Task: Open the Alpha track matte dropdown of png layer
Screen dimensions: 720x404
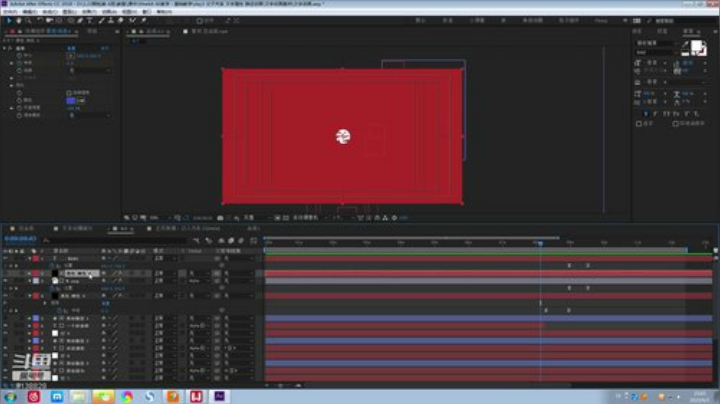Action: click(x=199, y=281)
